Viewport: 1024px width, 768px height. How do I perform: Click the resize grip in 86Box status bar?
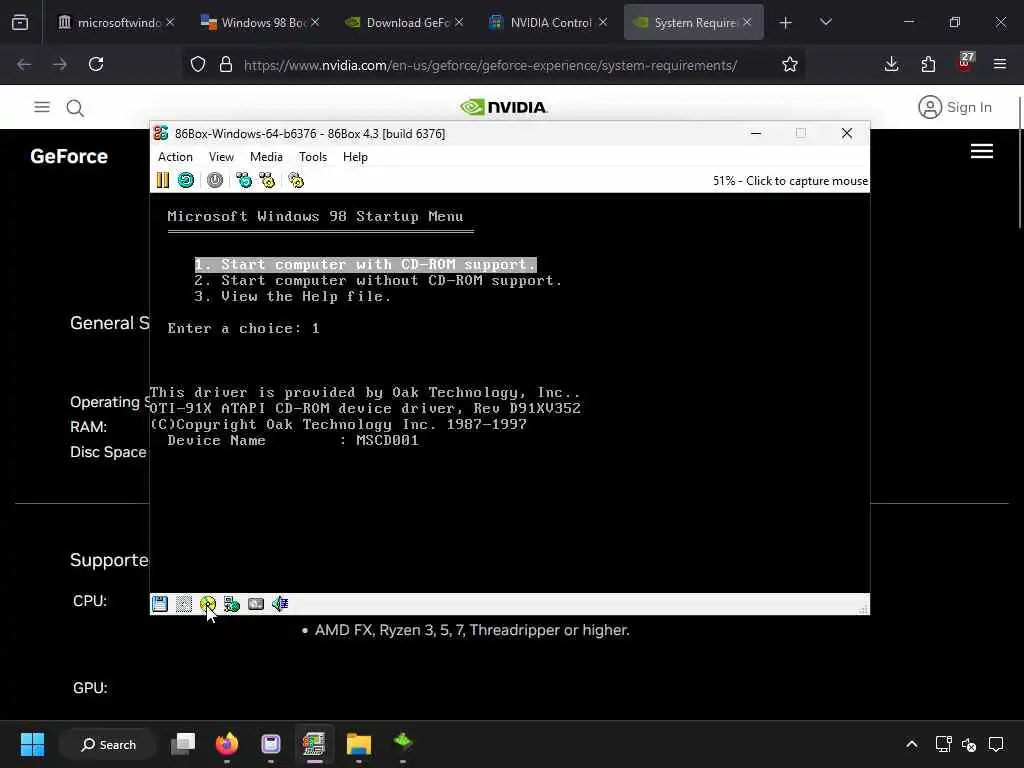coord(863,609)
